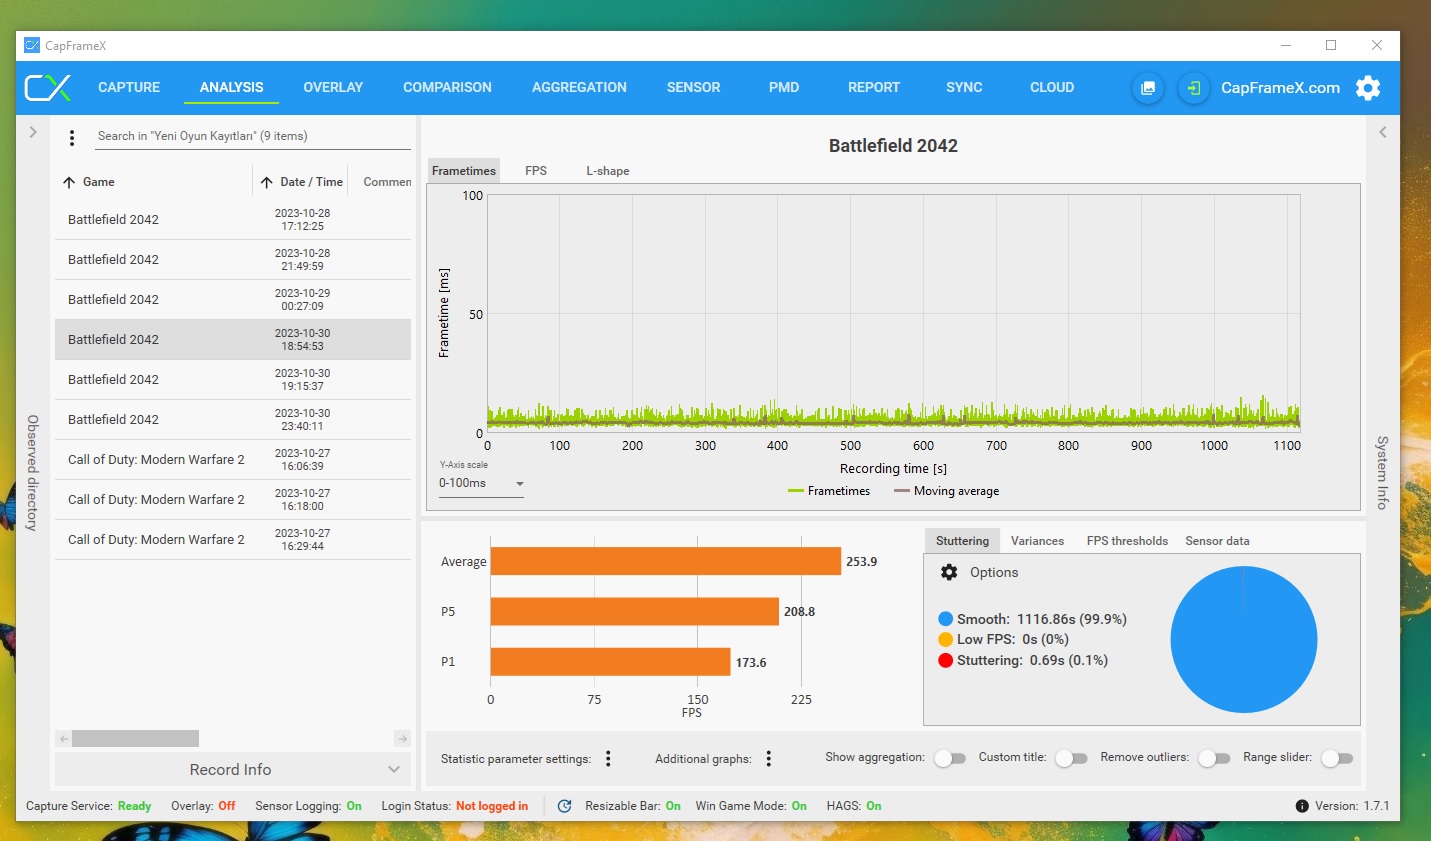Screen dimensions: 1431x841
Task: Open the FPS thresholds tab
Action: pos(1127,541)
